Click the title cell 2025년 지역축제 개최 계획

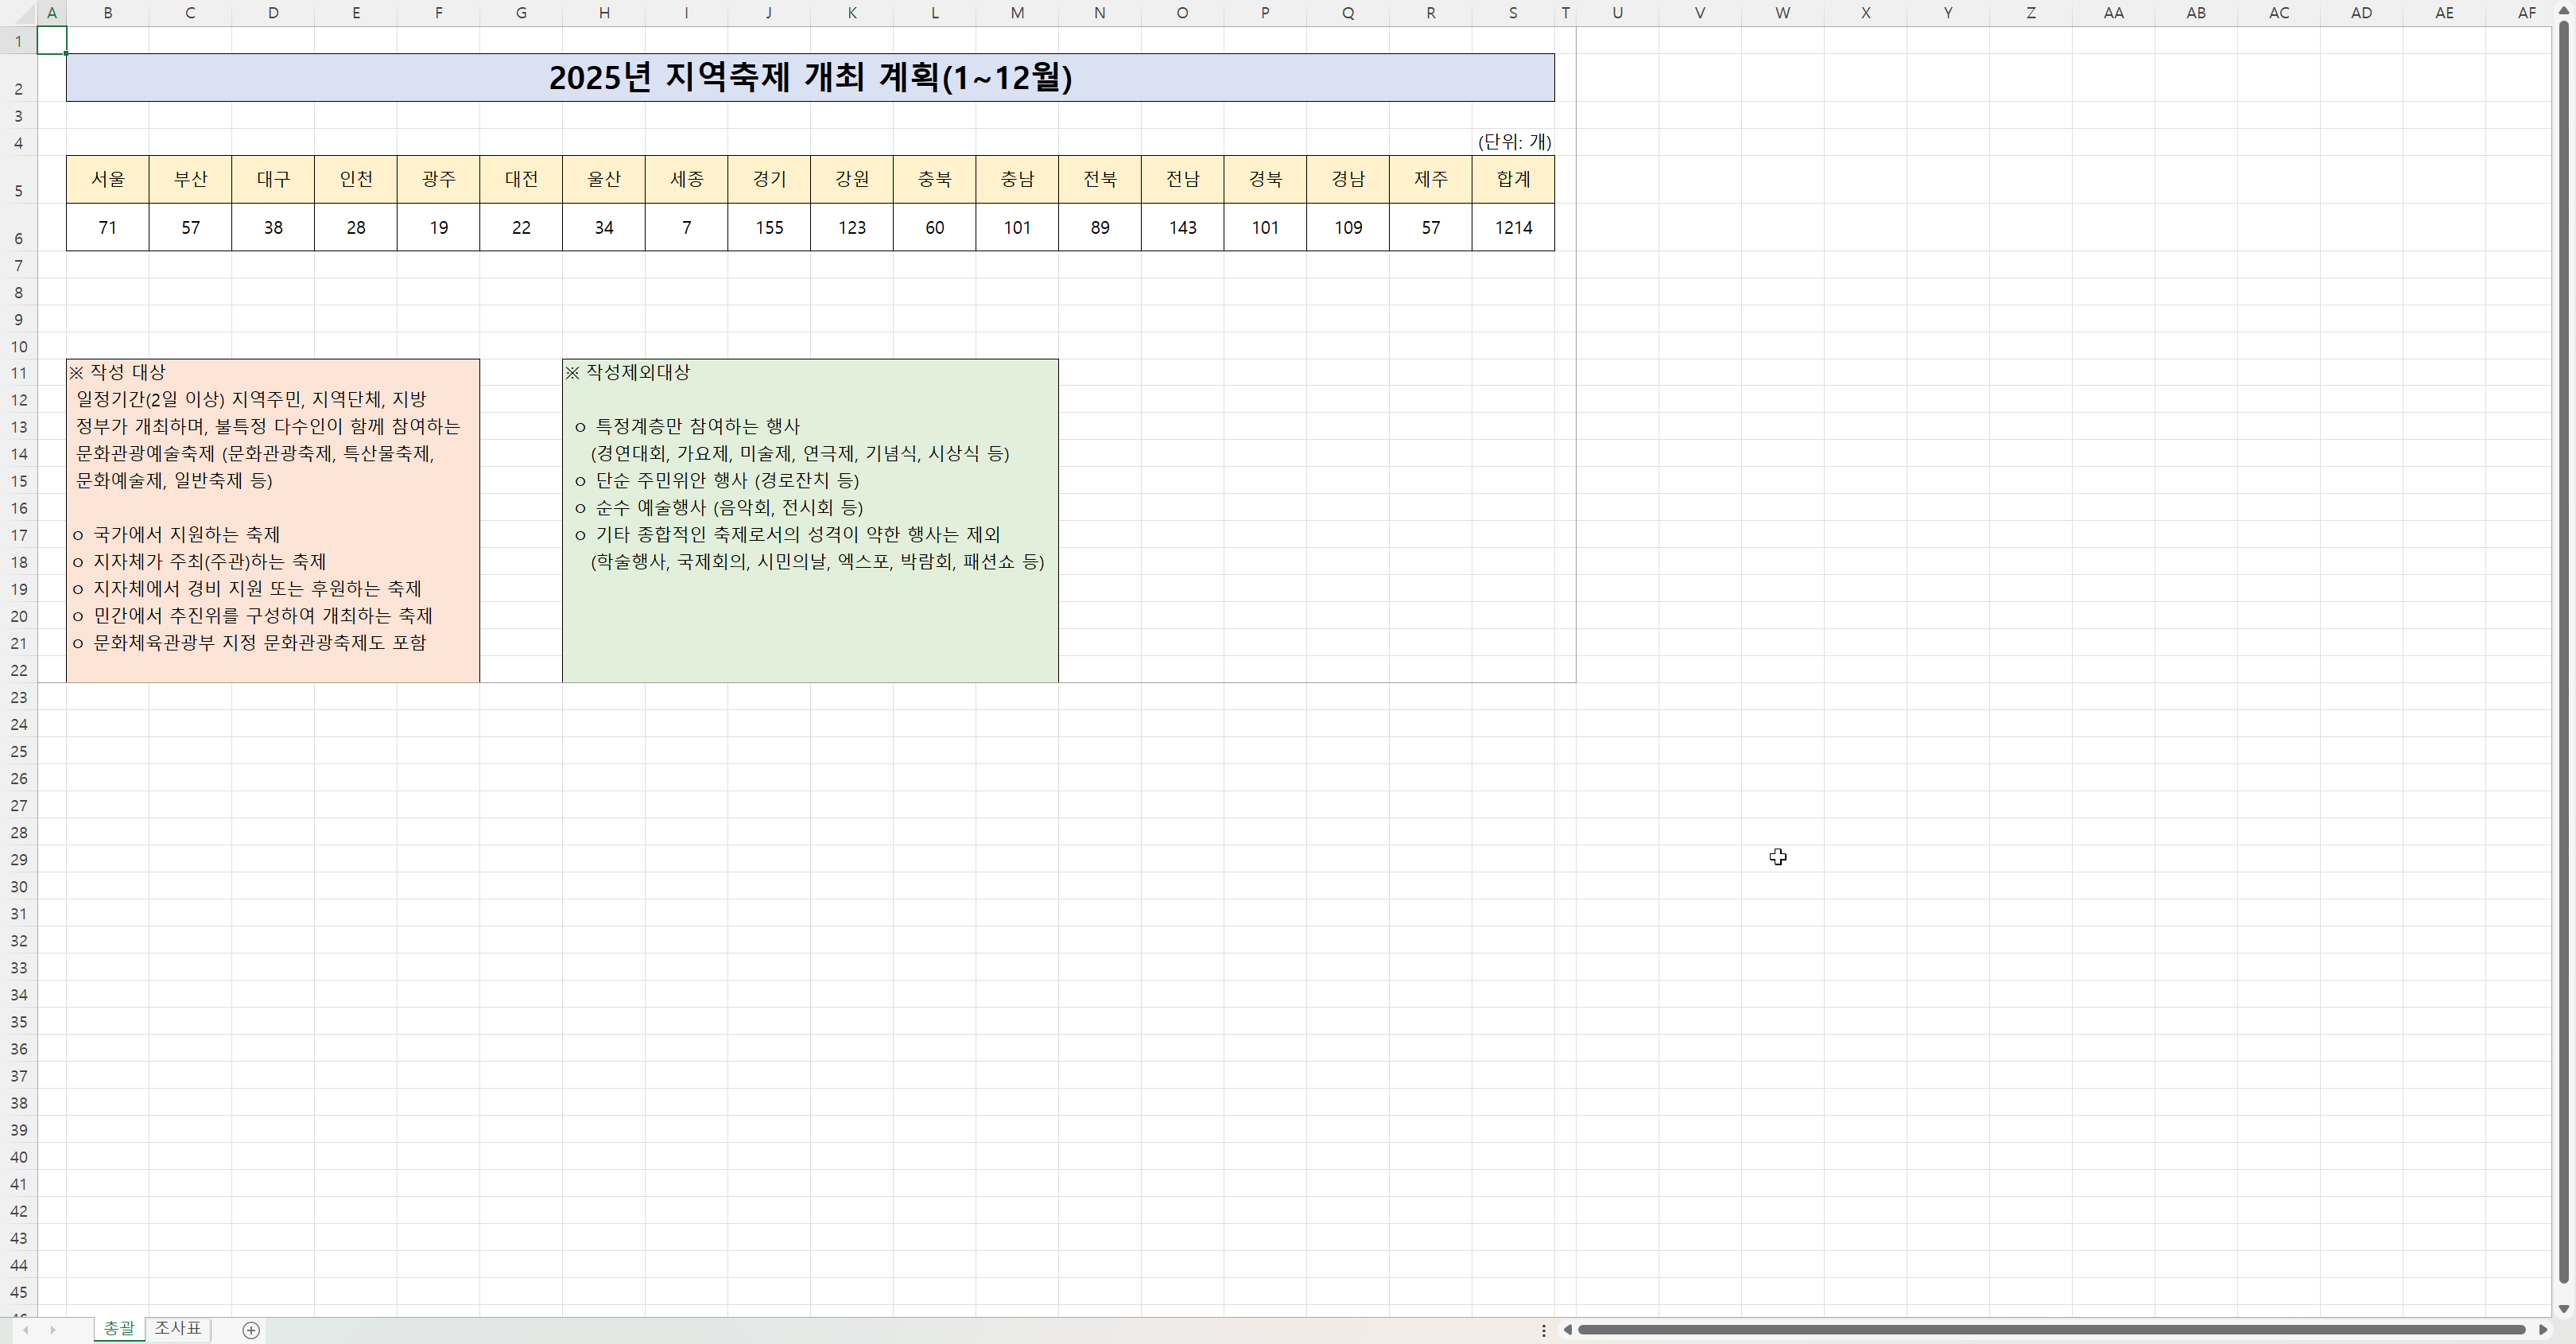click(810, 78)
